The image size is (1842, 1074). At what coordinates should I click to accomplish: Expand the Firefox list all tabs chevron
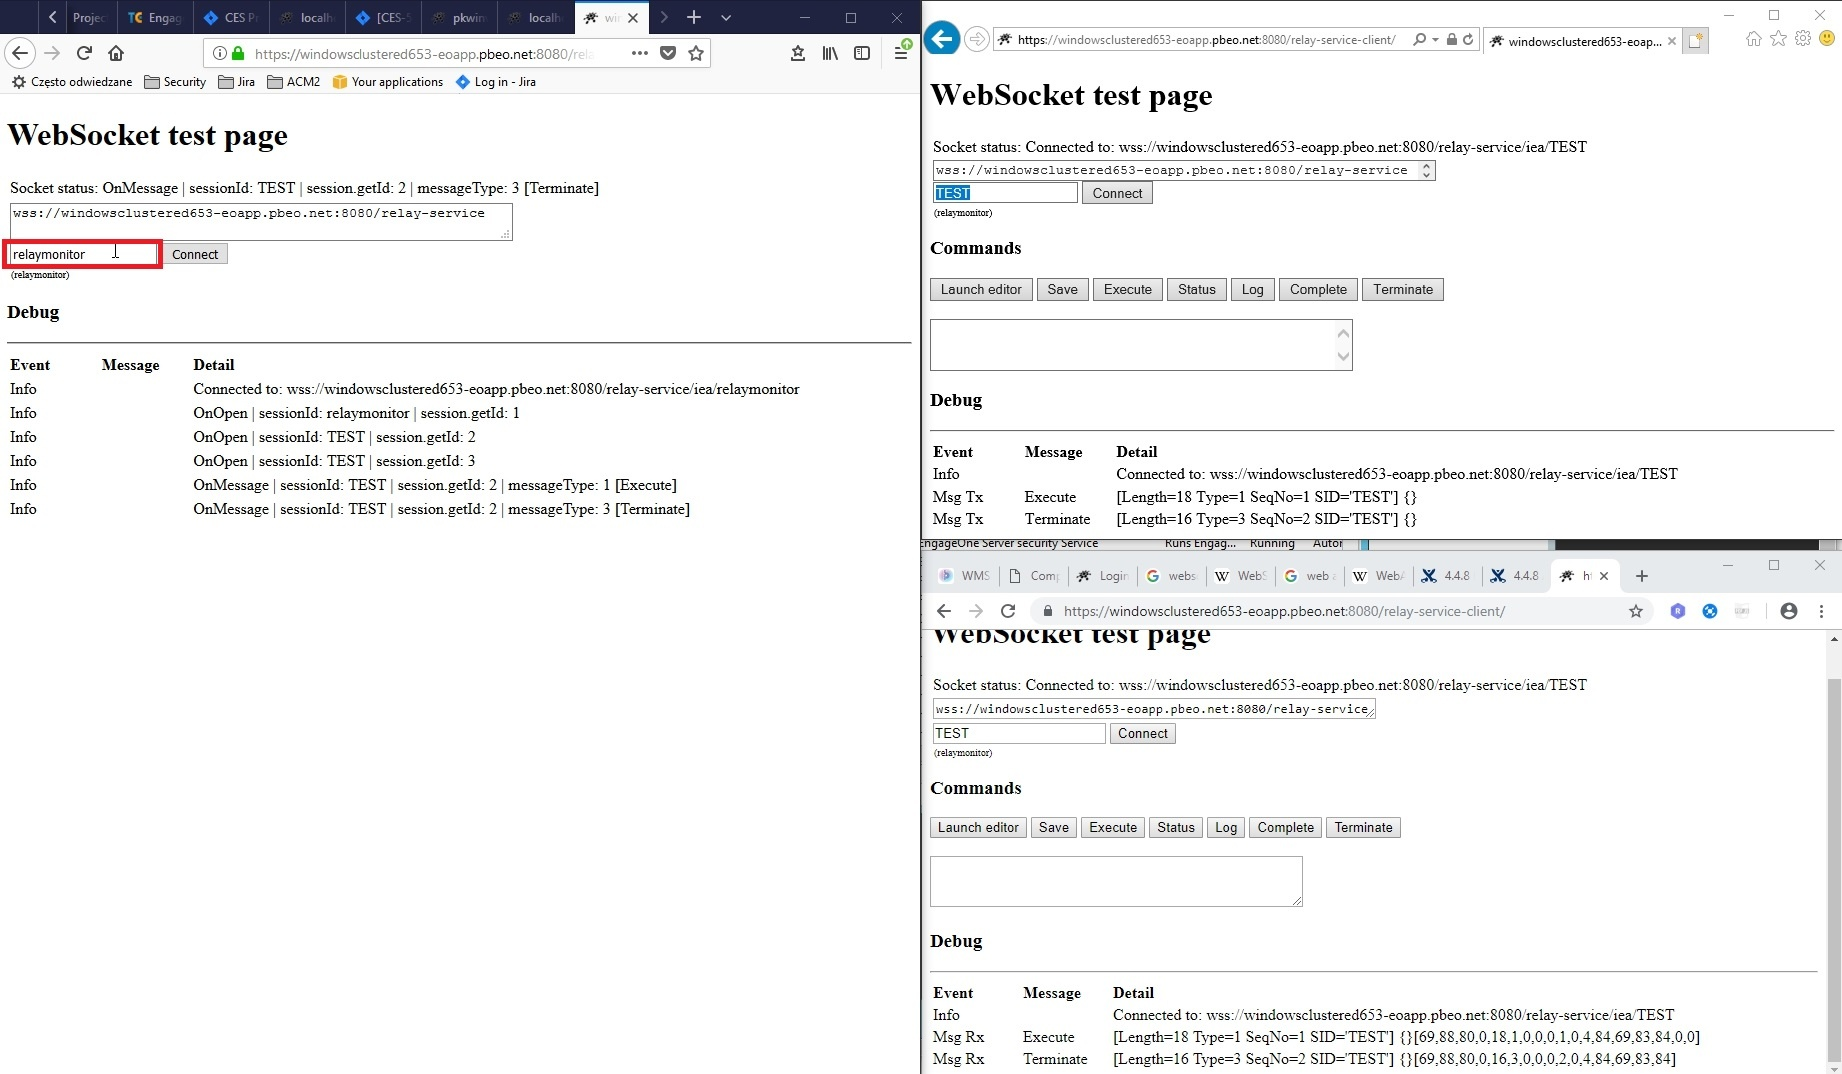(726, 18)
